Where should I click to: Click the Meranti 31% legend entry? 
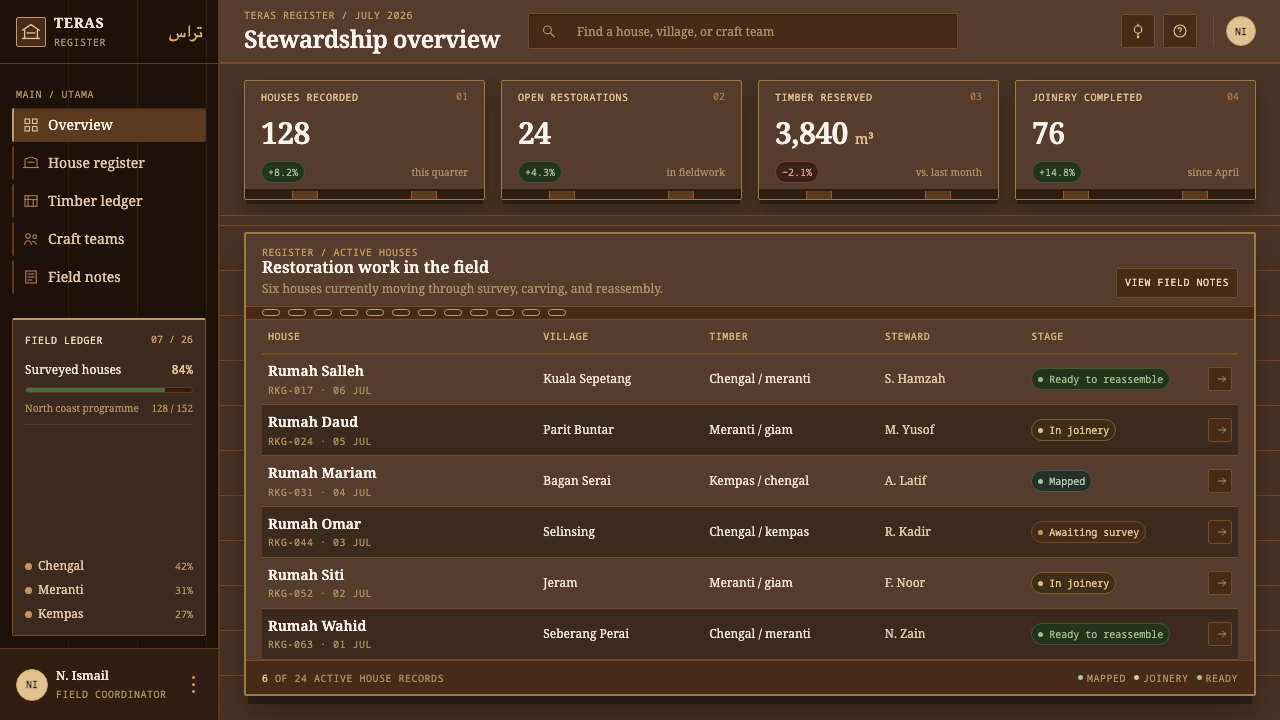[109, 590]
